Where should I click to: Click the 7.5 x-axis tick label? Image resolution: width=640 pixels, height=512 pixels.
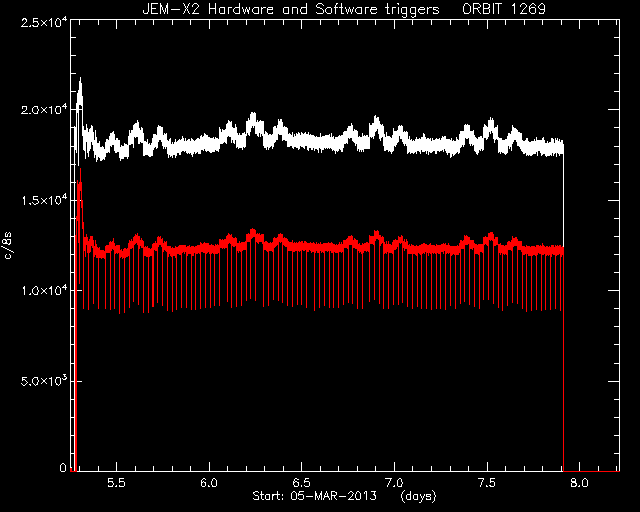(x=487, y=483)
